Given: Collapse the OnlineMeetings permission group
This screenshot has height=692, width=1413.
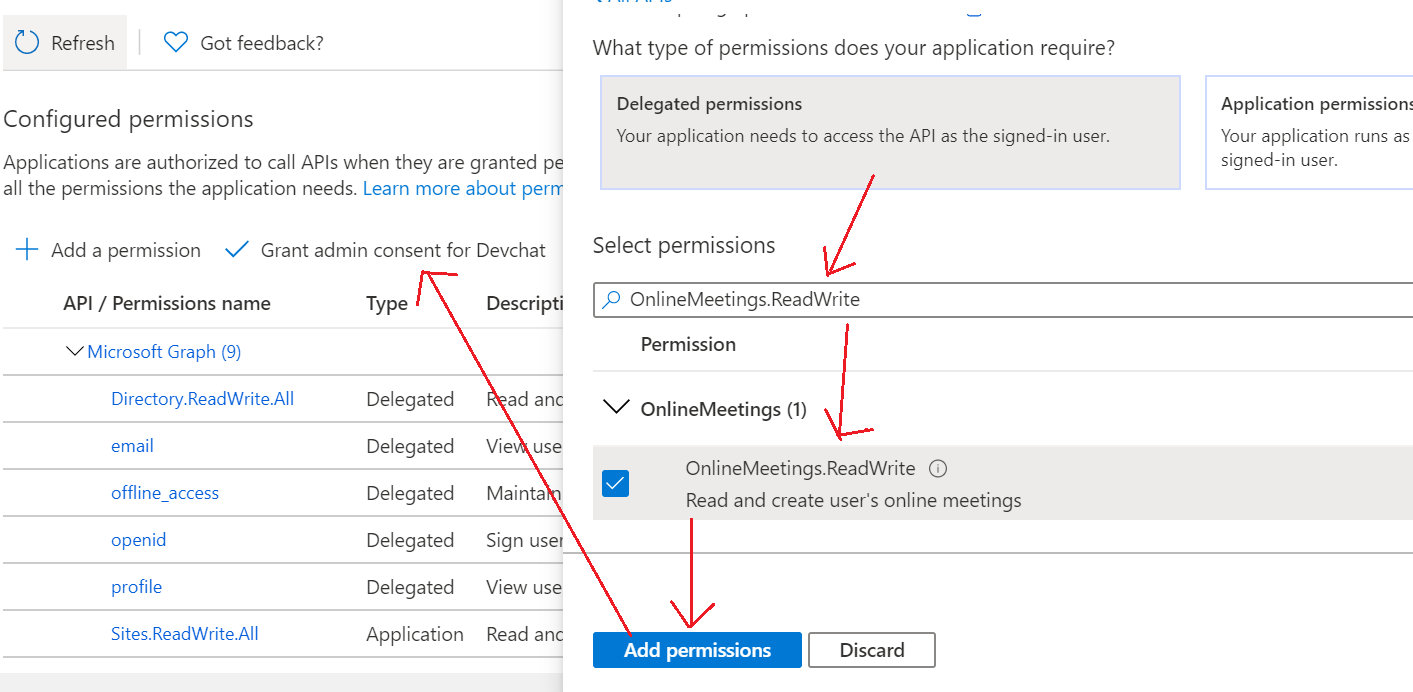Looking at the screenshot, I should click(613, 408).
